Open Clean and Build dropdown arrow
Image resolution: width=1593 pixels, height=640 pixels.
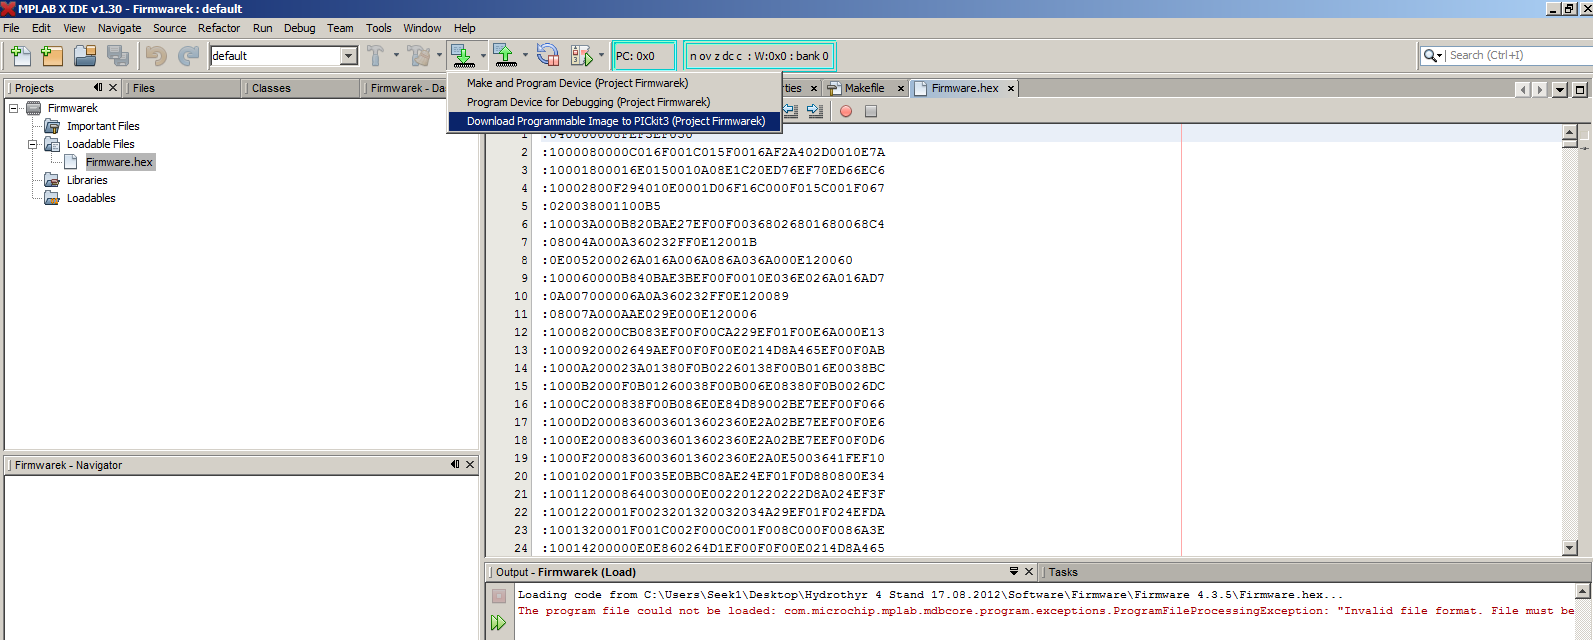(439, 56)
